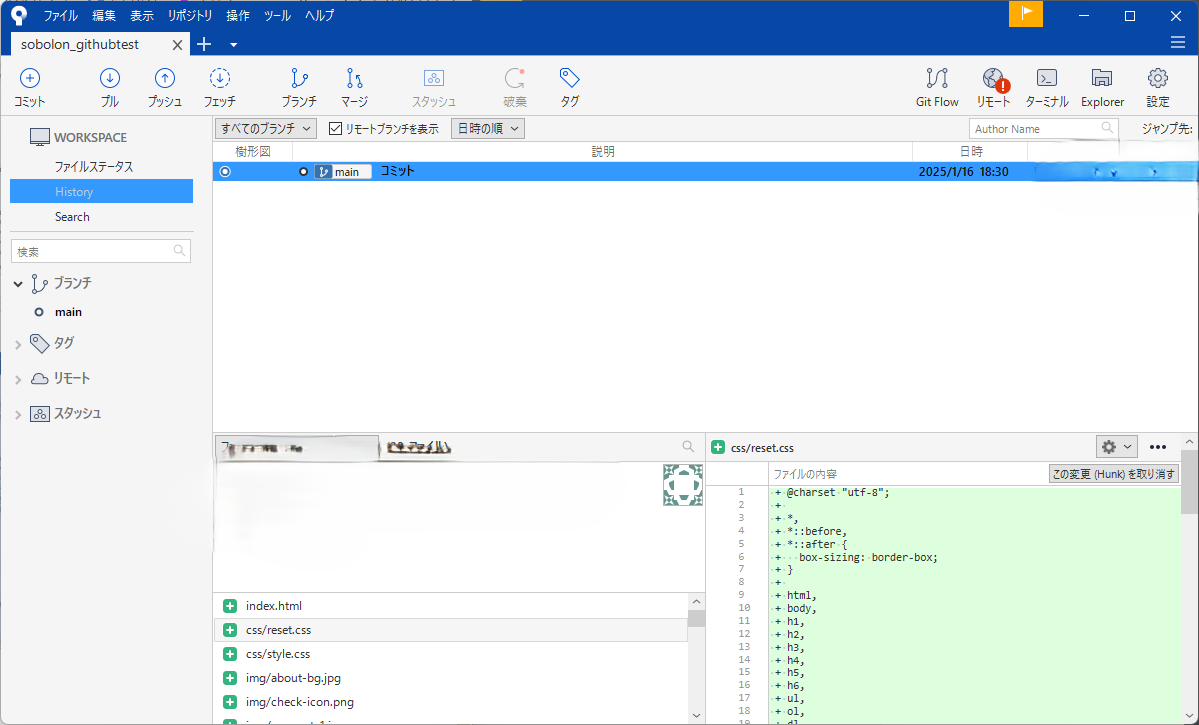Click the plus icon beside index.html

[x=229, y=606]
